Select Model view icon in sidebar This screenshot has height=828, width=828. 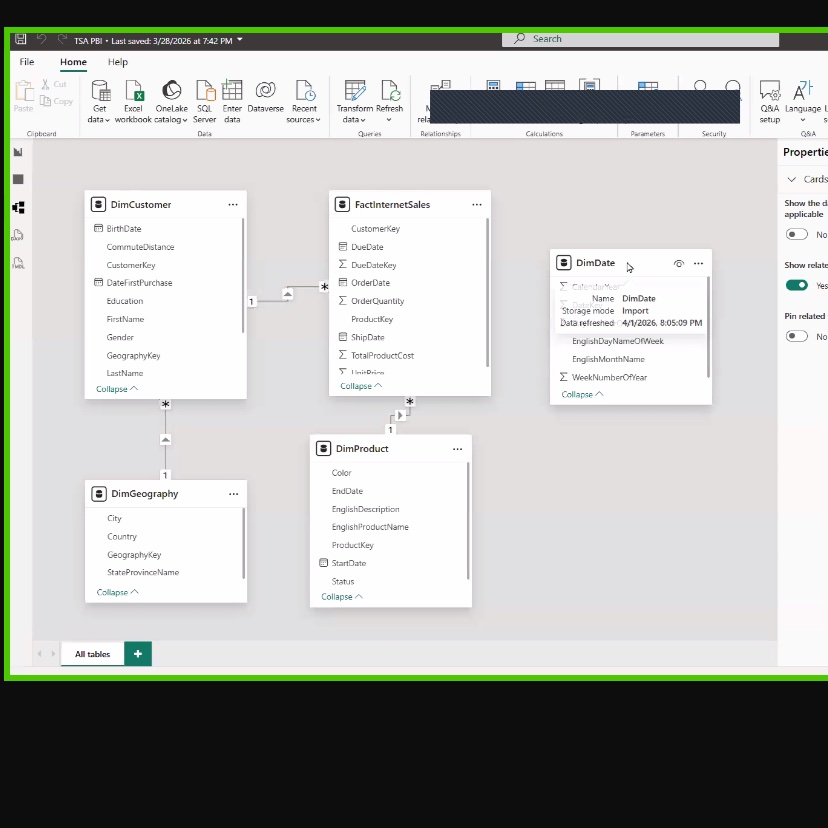18,208
